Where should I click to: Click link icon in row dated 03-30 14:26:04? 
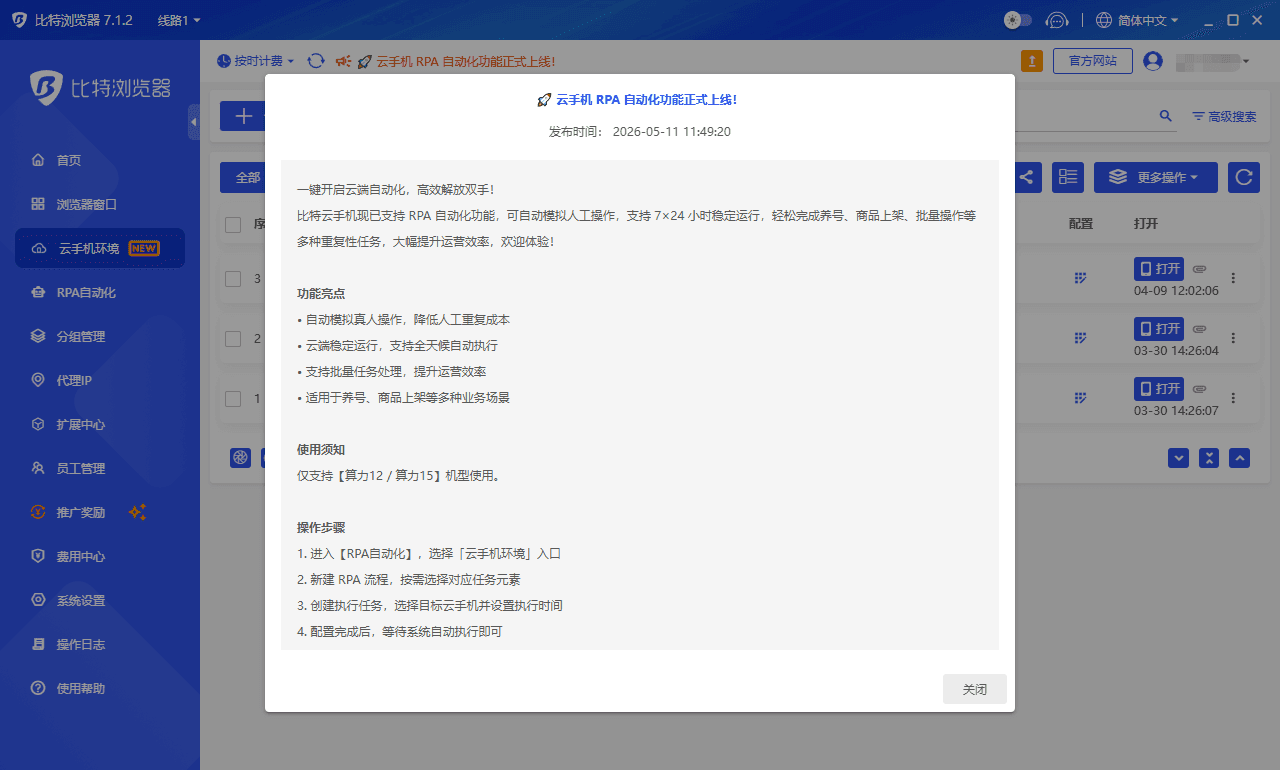(1200, 329)
